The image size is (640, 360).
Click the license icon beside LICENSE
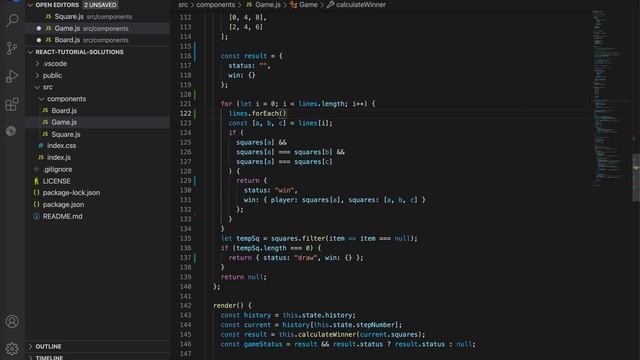pos(36,181)
